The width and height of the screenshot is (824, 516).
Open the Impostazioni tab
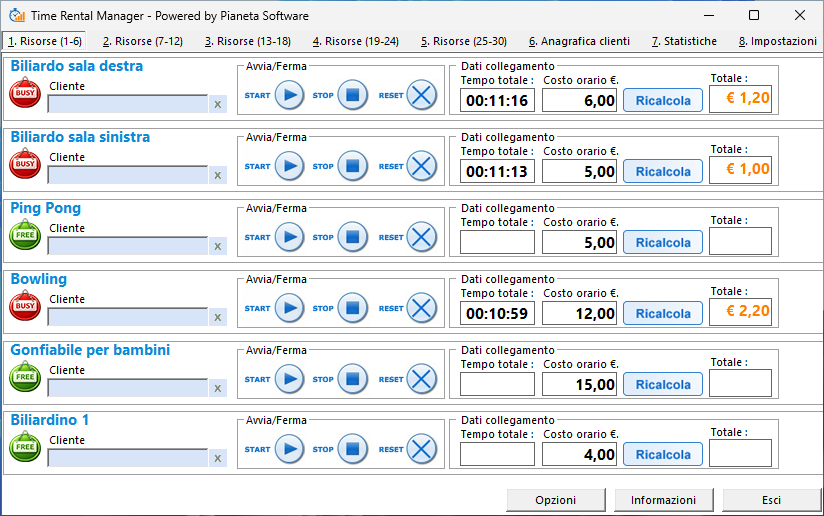point(778,42)
